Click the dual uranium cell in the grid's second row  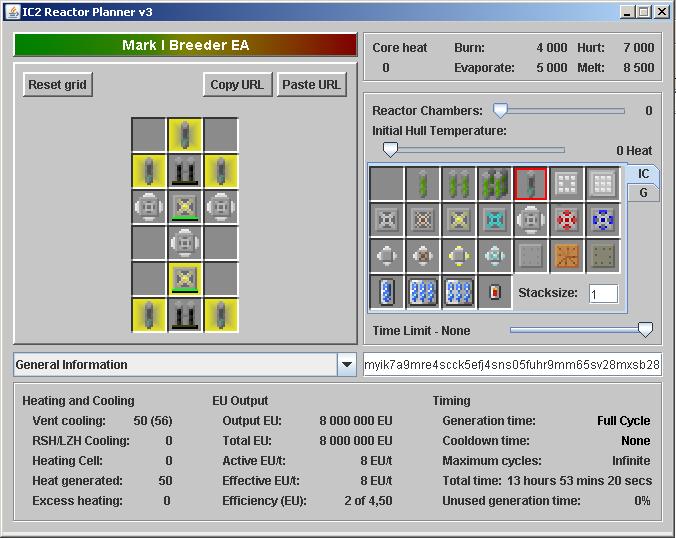tap(185, 171)
